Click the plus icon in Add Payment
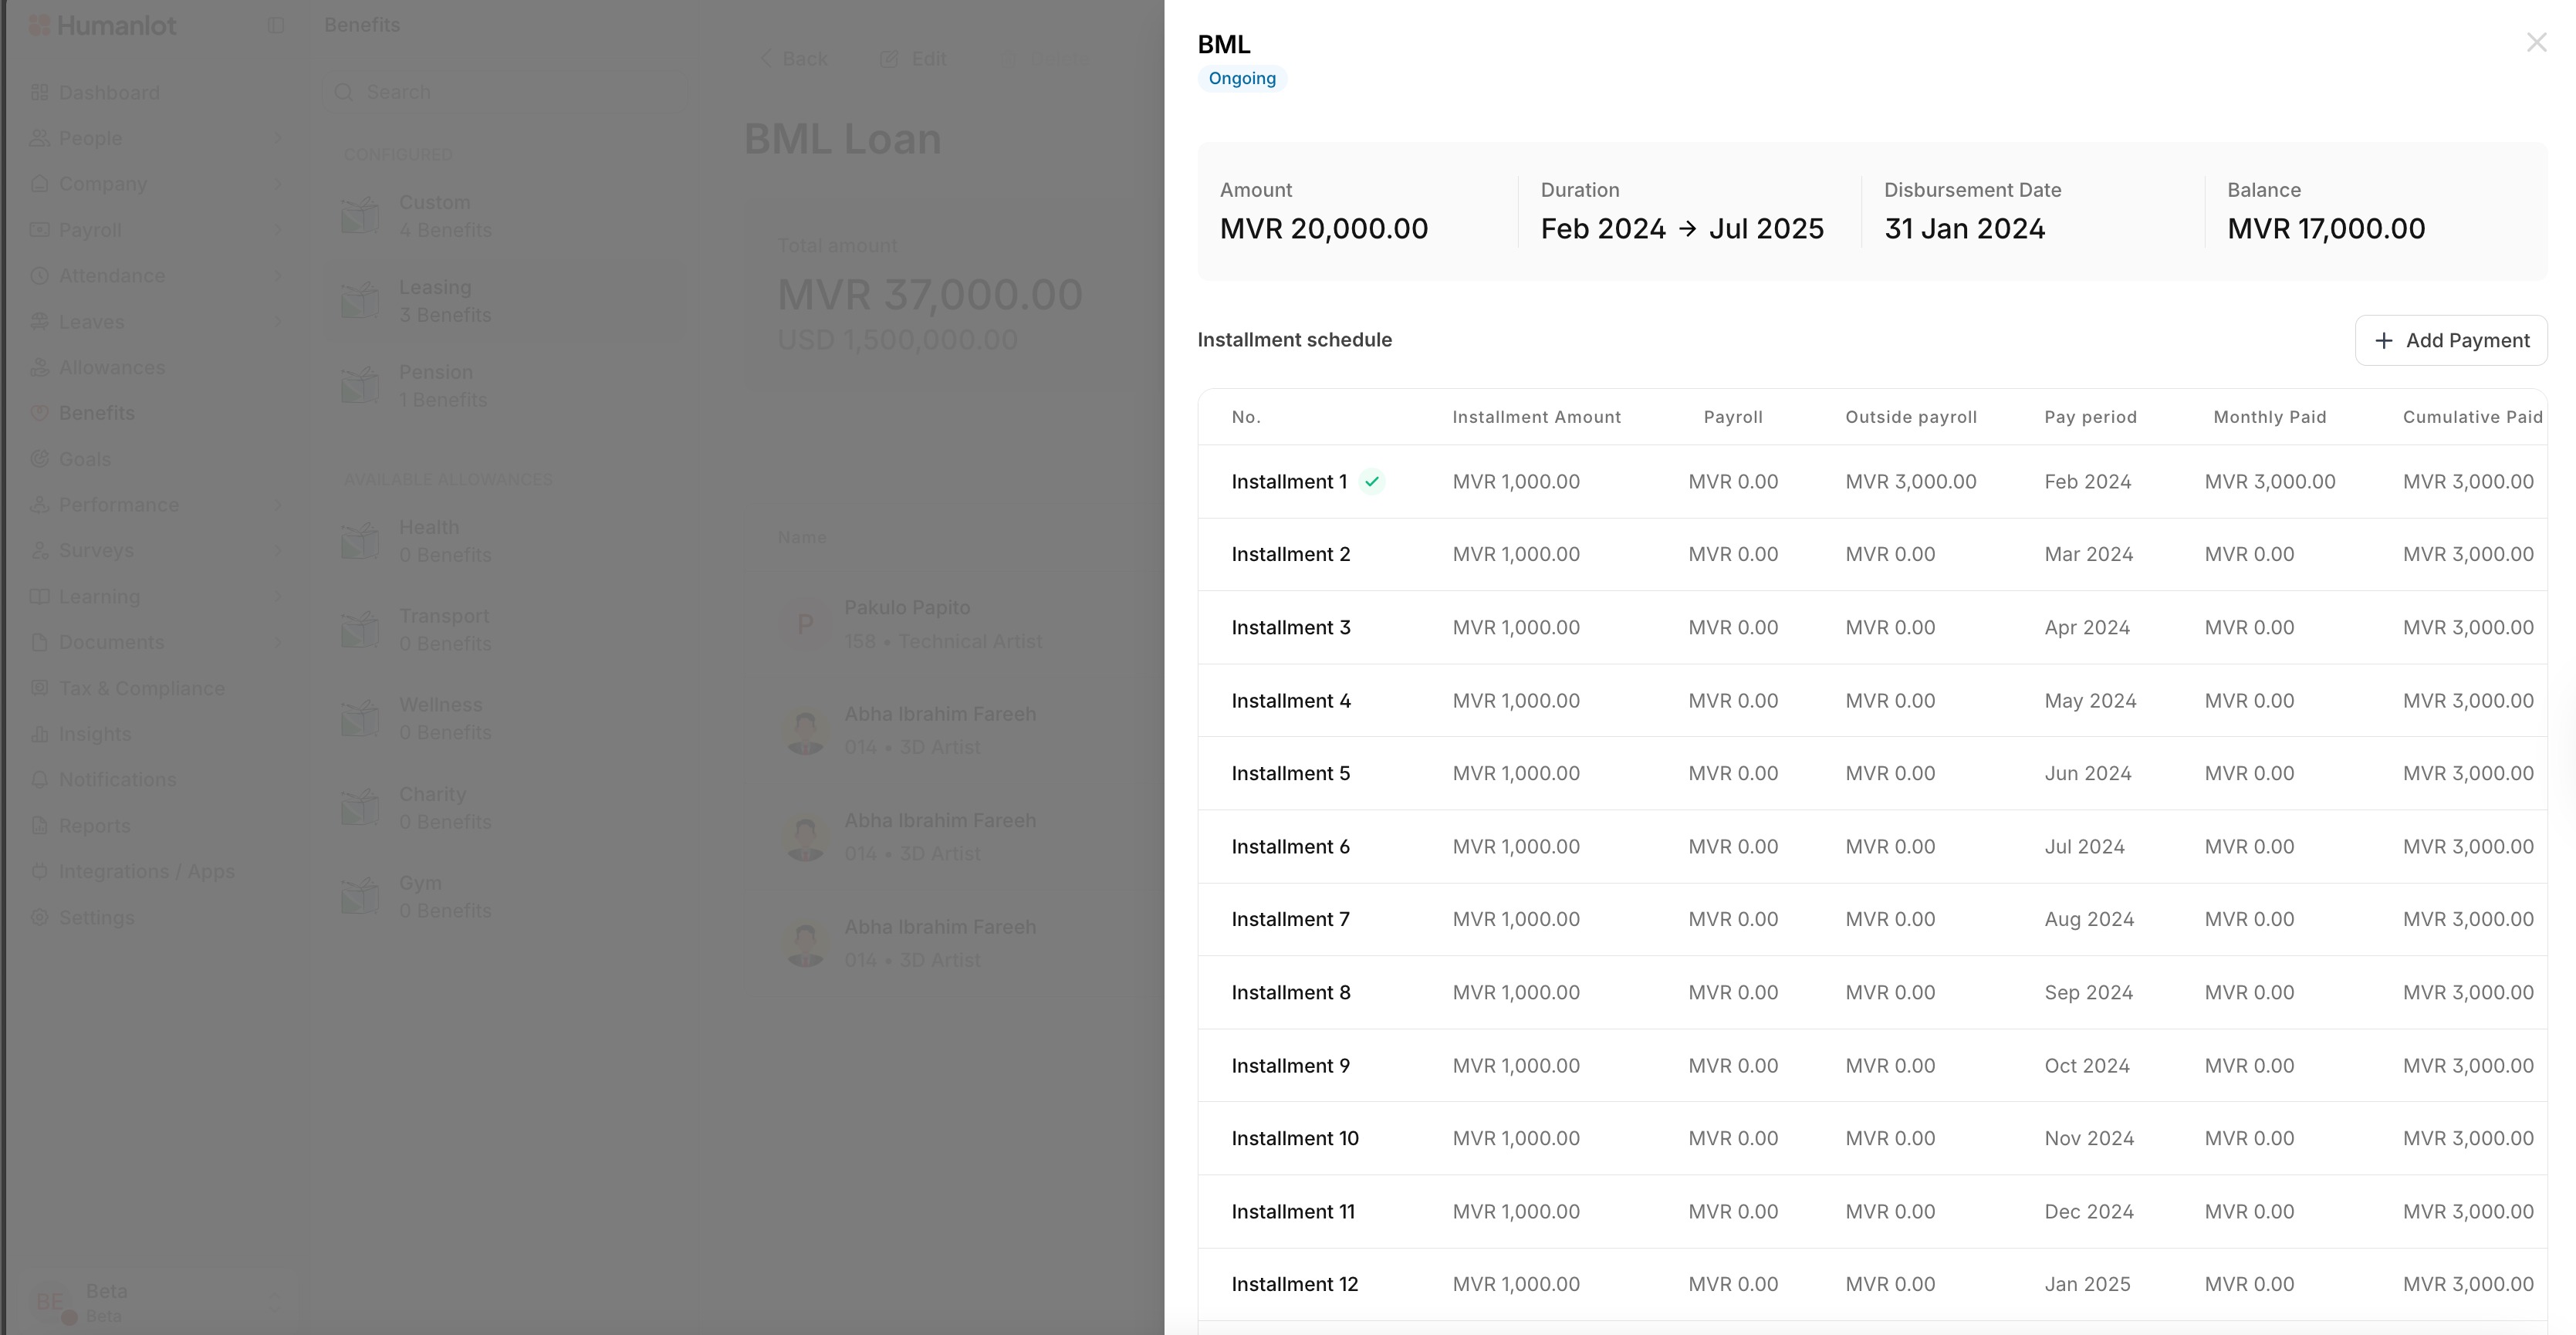 pyautogui.click(x=2384, y=340)
